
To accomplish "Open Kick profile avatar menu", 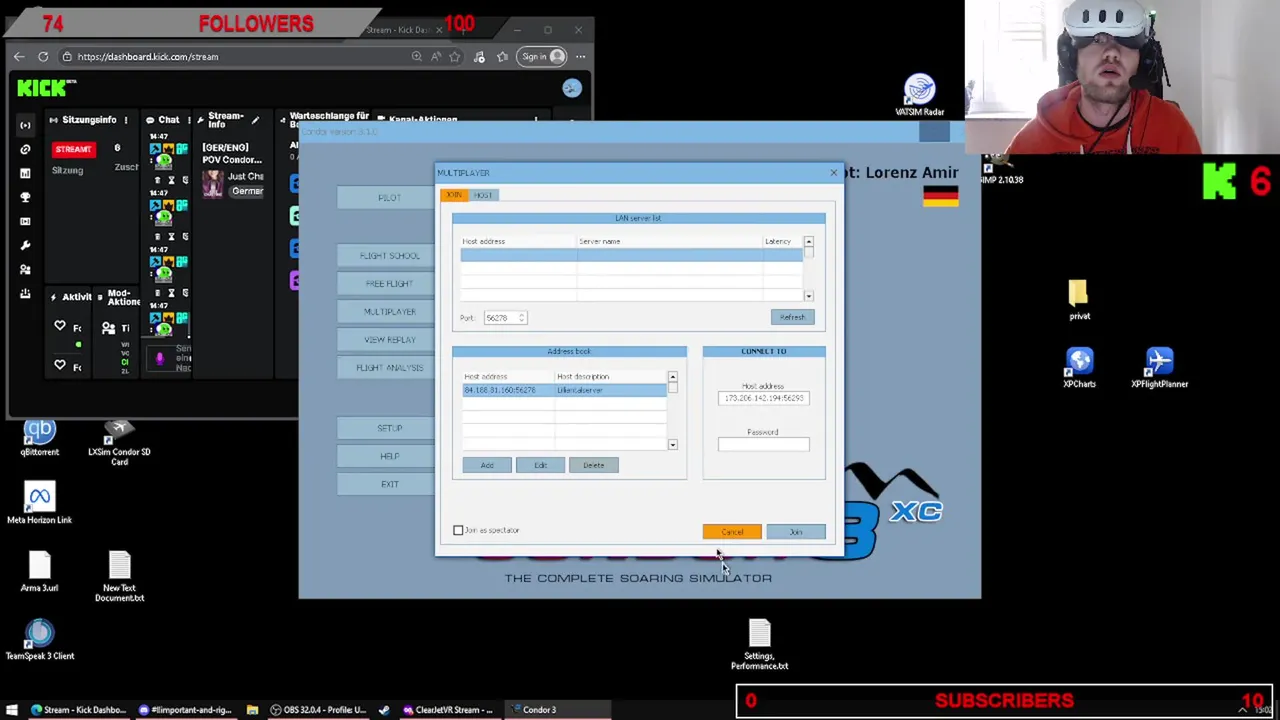I will click(571, 89).
